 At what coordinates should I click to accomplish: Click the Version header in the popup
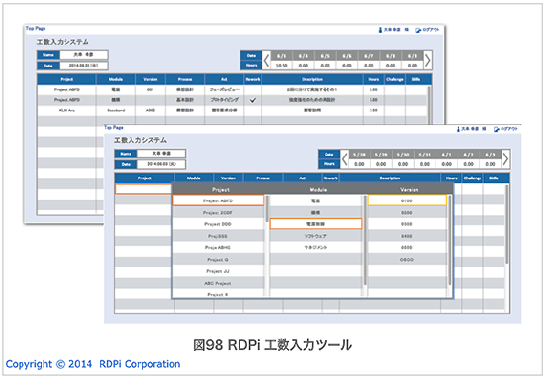tap(409, 190)
